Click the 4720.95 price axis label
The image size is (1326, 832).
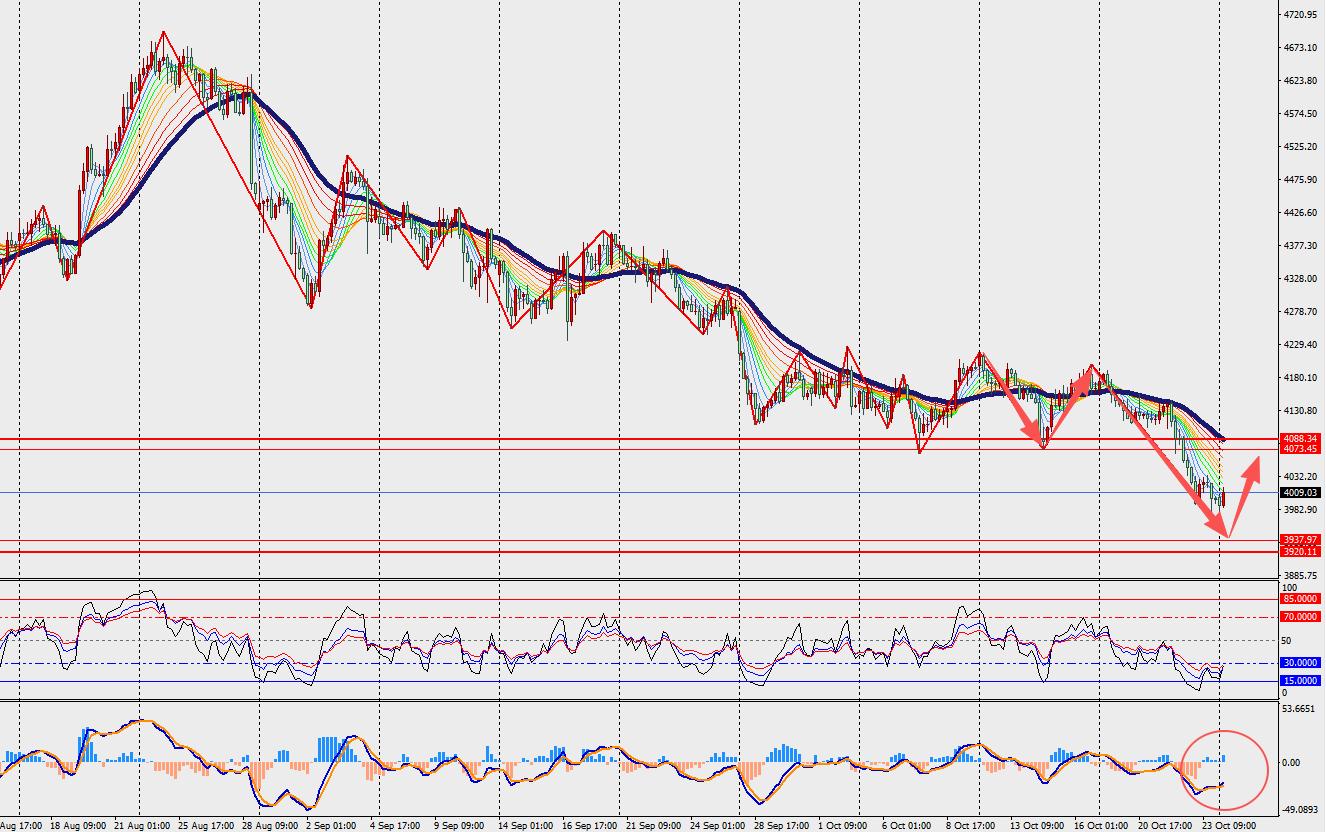1302,15
